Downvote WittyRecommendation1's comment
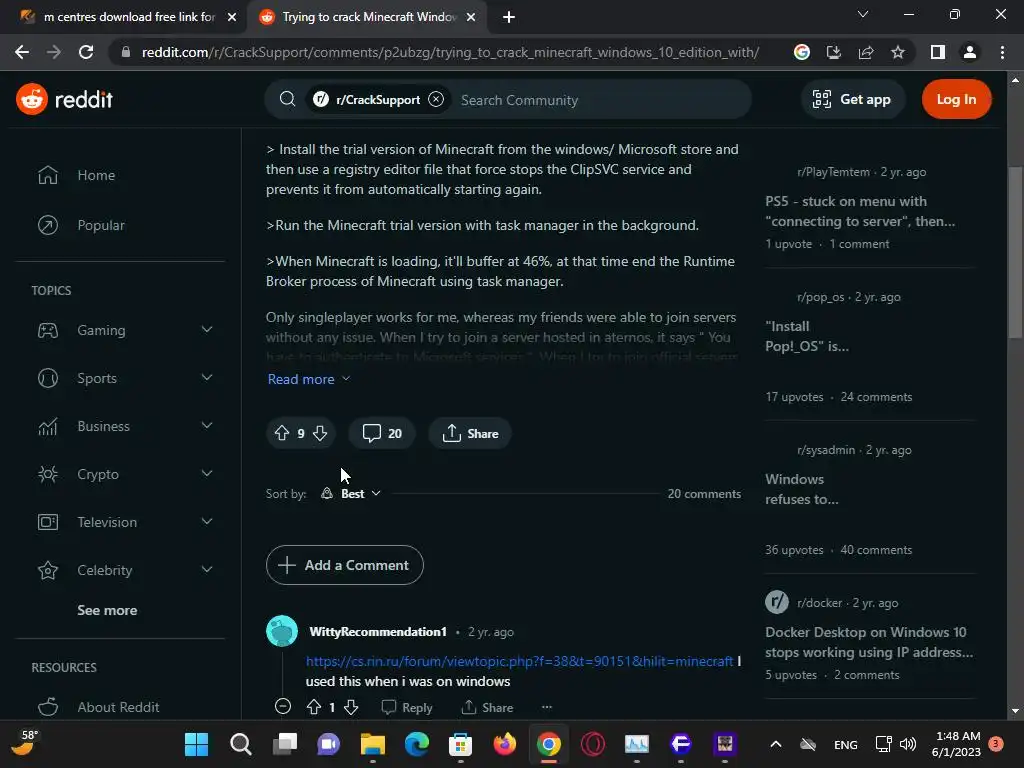Image resolution: width=1024 pixels, height=768 pixels. click(x=351, y=707)
